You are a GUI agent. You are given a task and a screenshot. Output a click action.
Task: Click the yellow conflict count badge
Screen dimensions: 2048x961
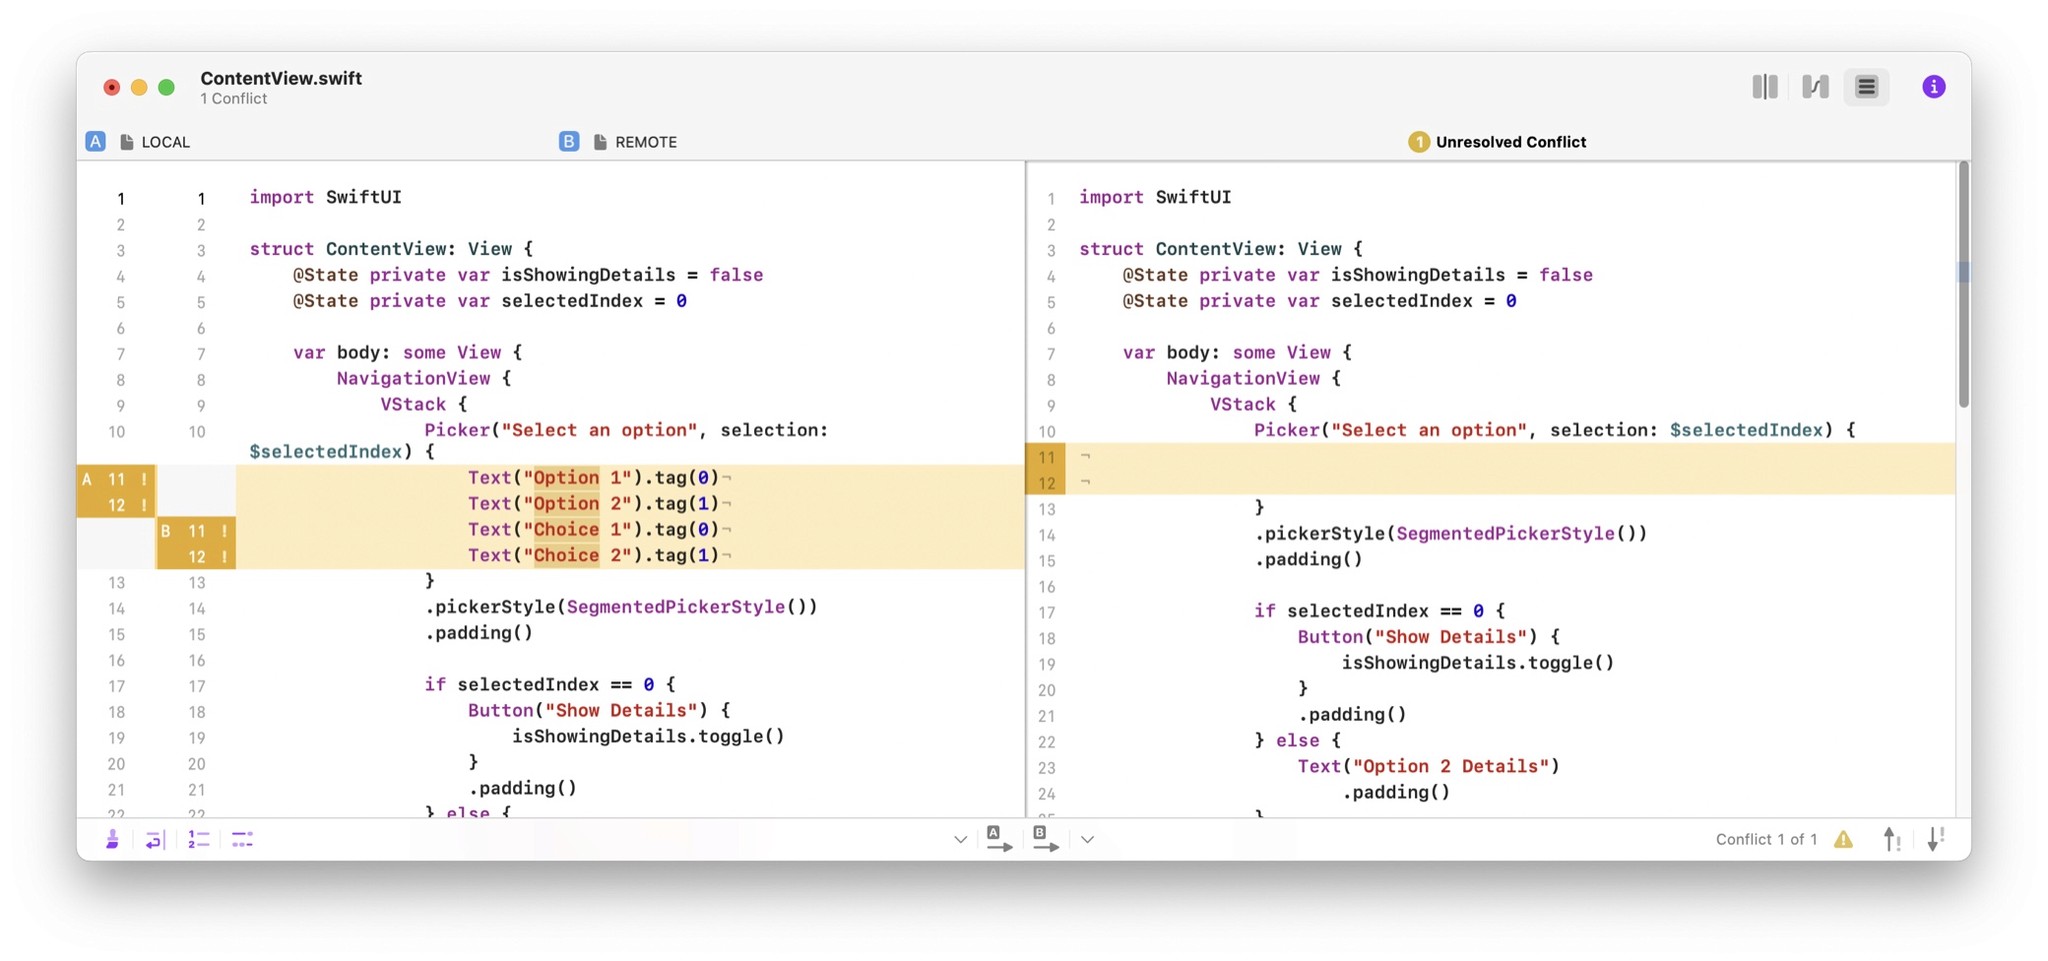tap(1418, 142)
